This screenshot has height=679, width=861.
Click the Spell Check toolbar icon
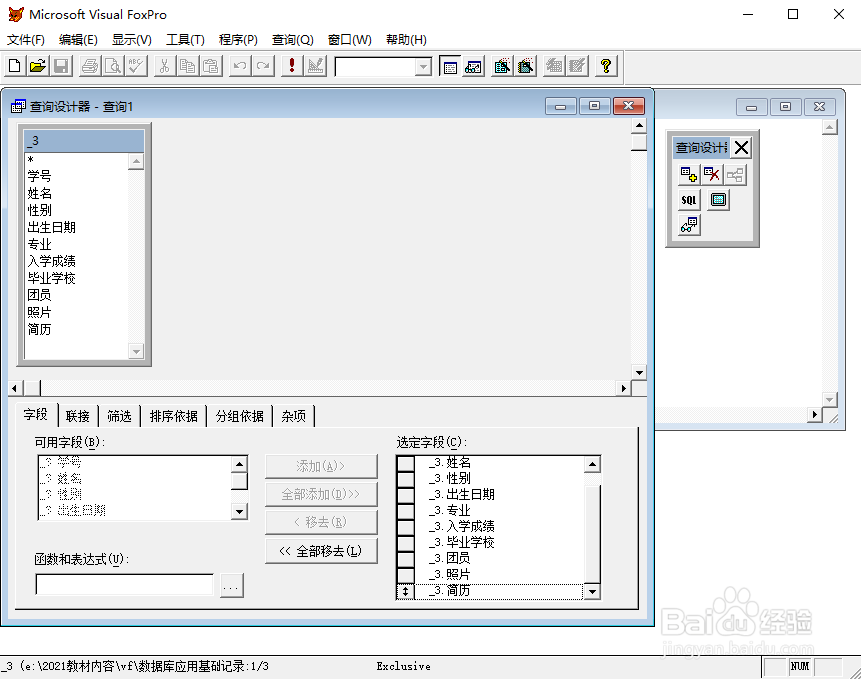[x=136, y=66]
